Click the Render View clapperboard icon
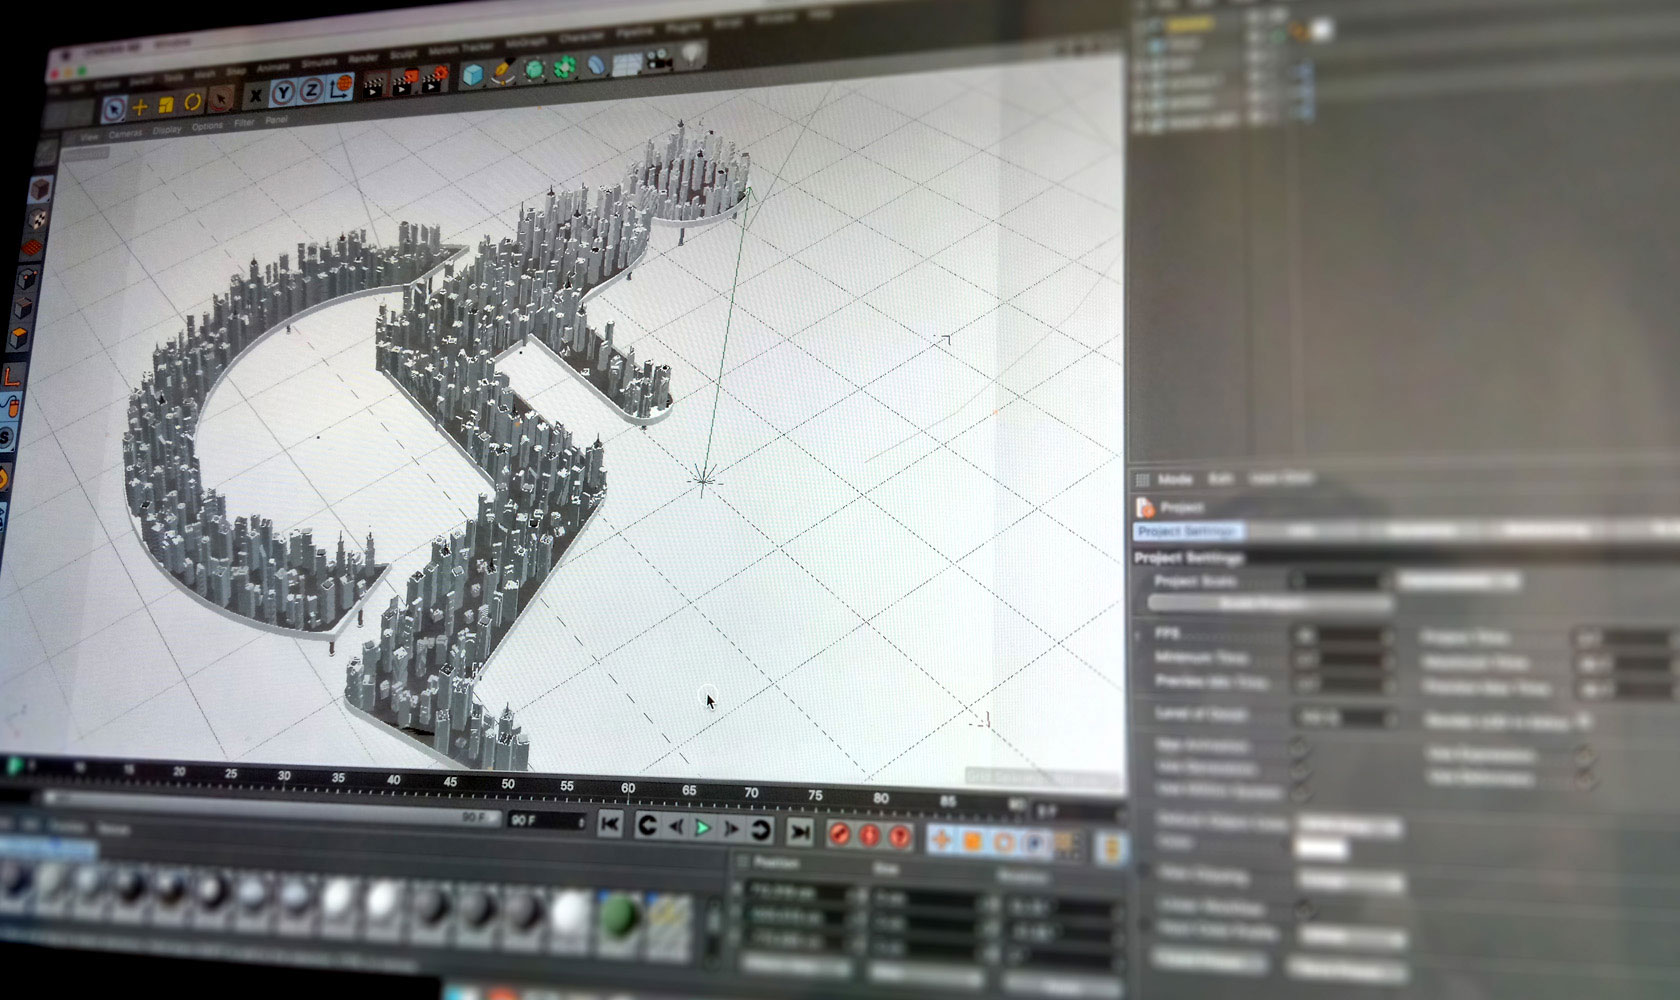The image size is (1680, 1000). tap(374, 84)
